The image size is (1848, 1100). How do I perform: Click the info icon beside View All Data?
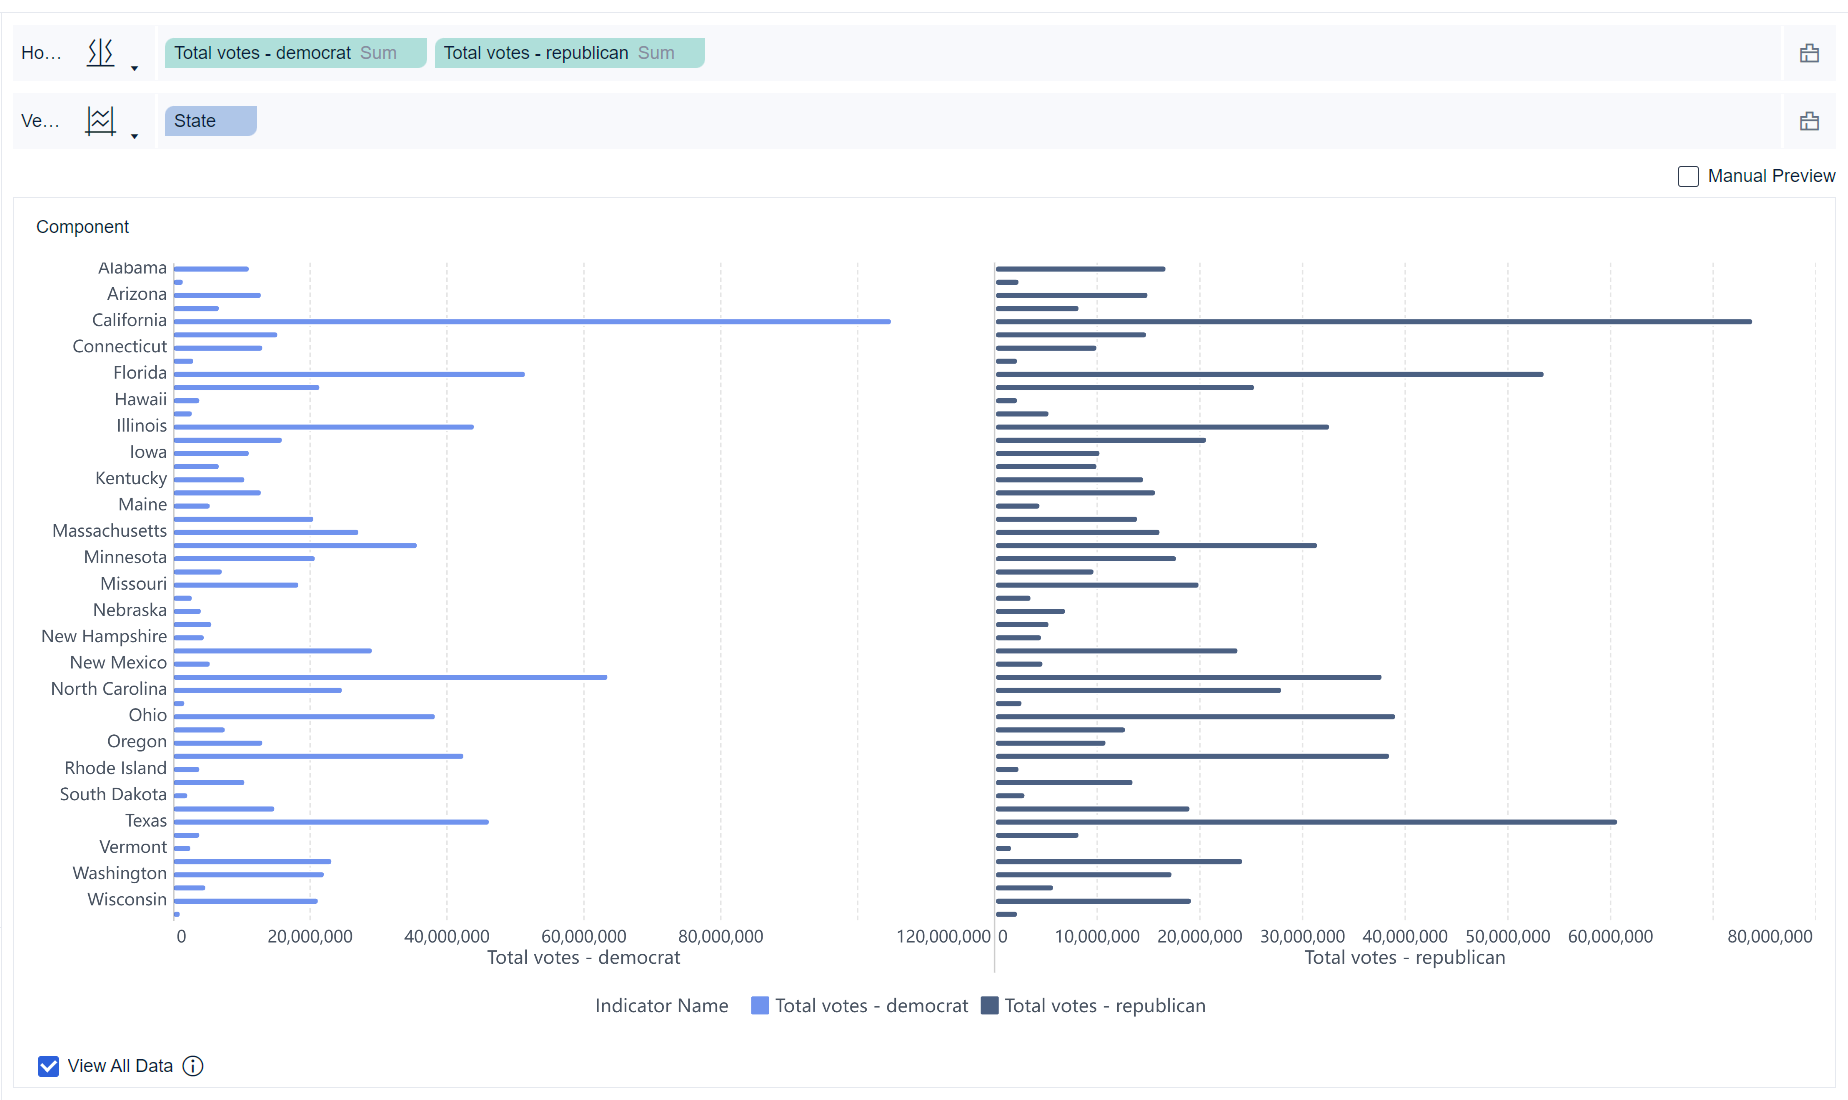click(x=193, y=1066)
